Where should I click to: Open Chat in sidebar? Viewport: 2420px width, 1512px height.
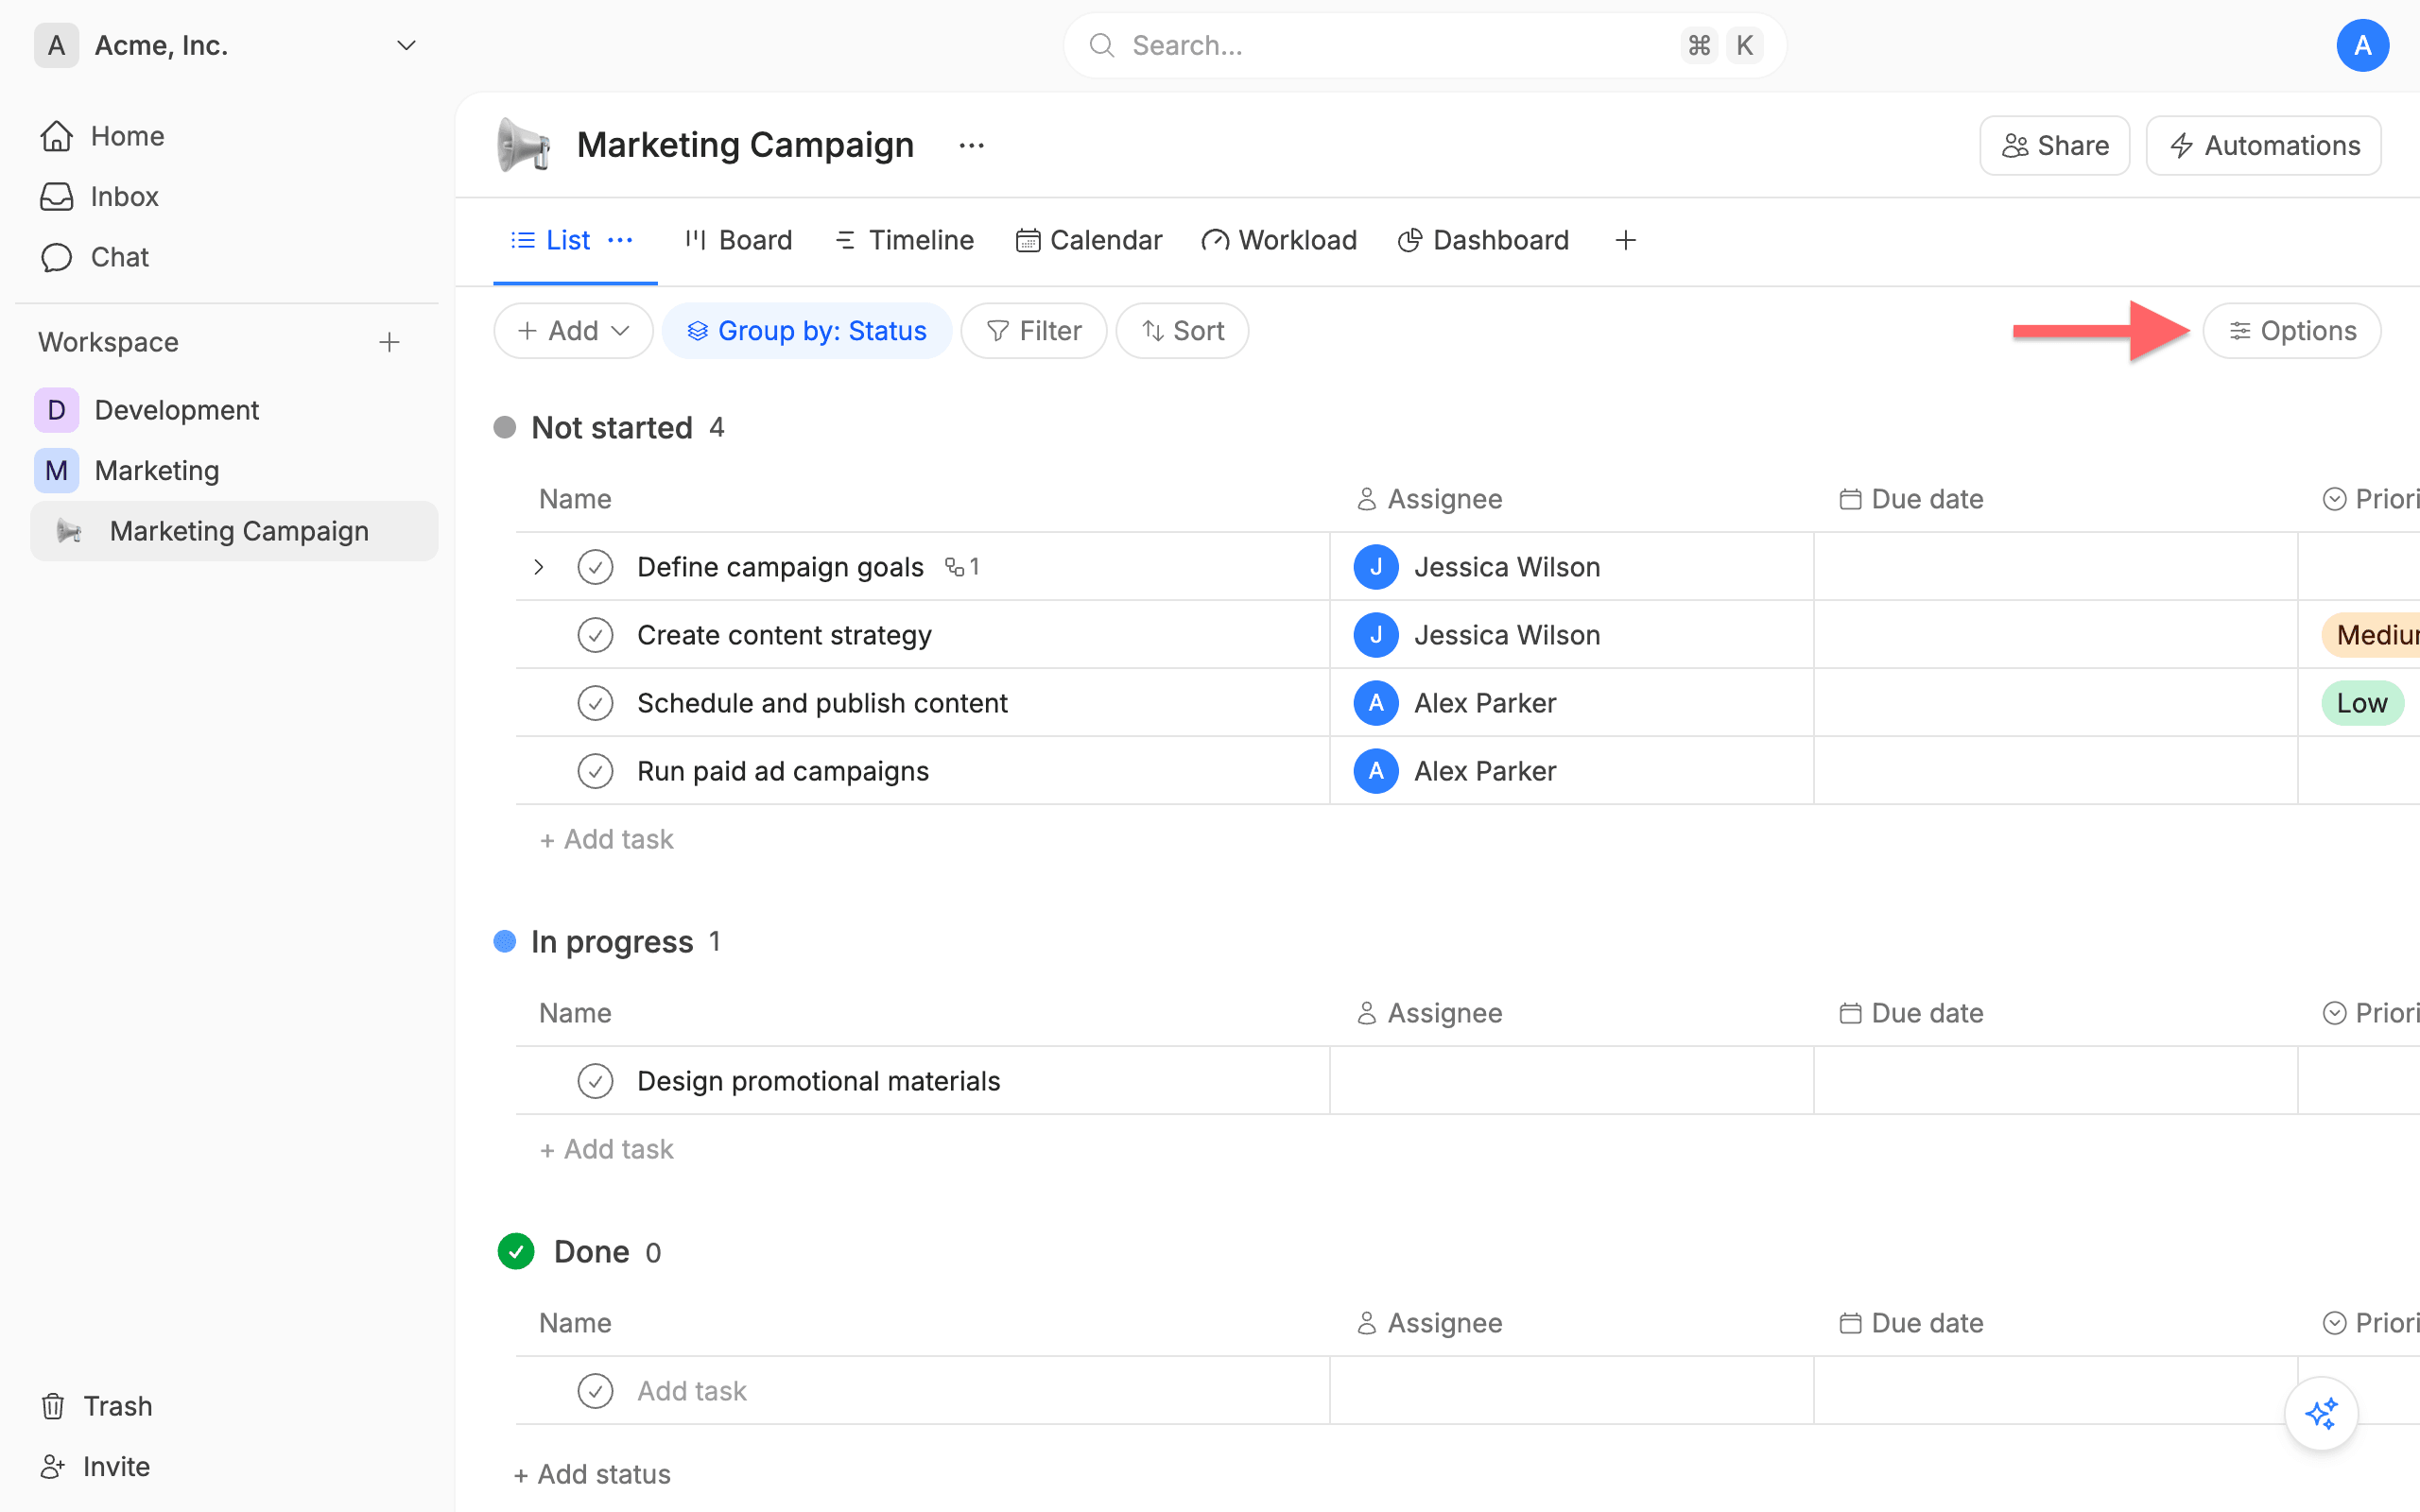click(95, 257)
